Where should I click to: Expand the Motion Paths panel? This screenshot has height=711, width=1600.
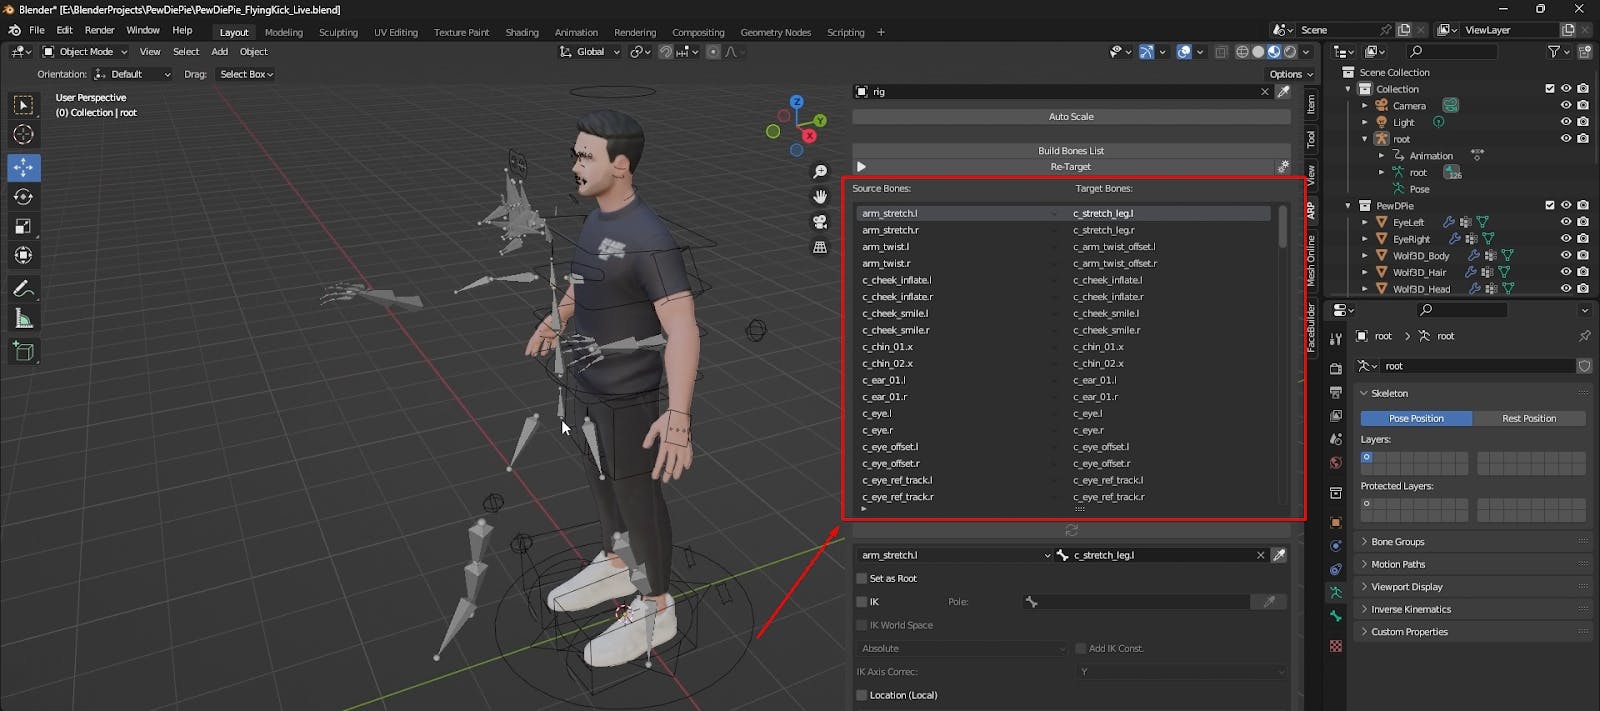tap(1397, 565)
